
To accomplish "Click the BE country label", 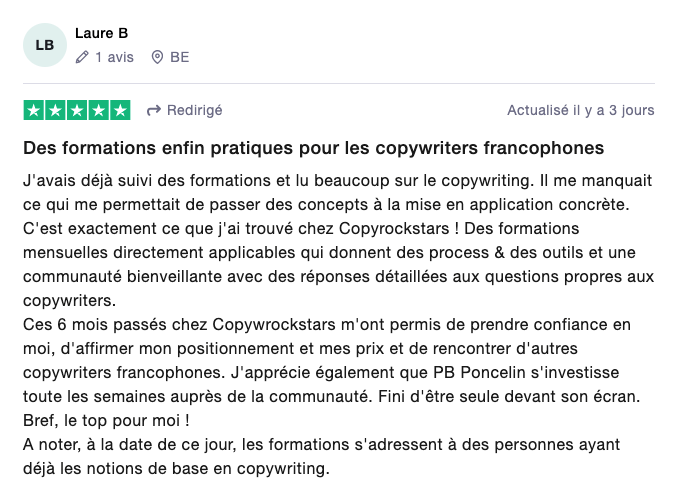I will (x=179, y=57).
